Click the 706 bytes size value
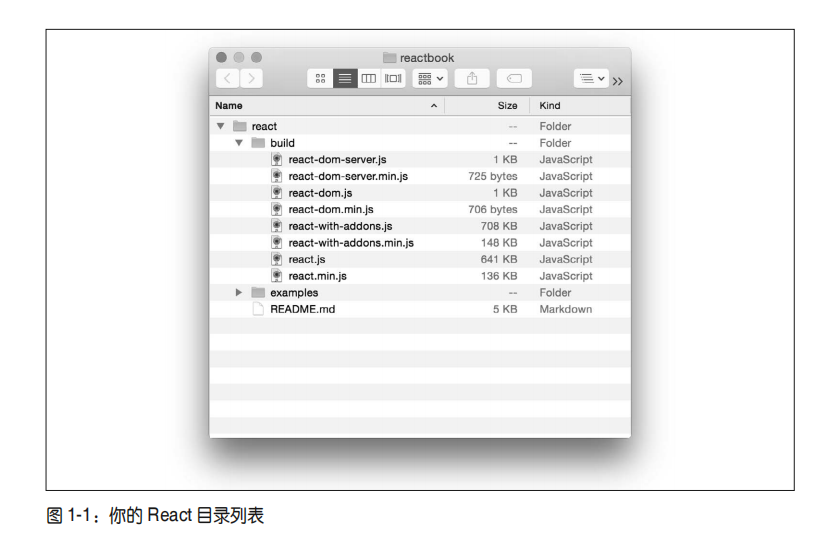 (493, 209)
